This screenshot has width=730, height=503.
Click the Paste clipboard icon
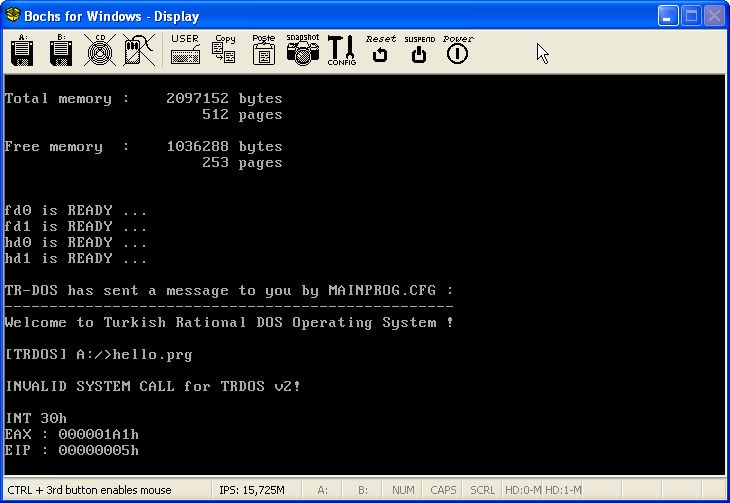[264, 49]
